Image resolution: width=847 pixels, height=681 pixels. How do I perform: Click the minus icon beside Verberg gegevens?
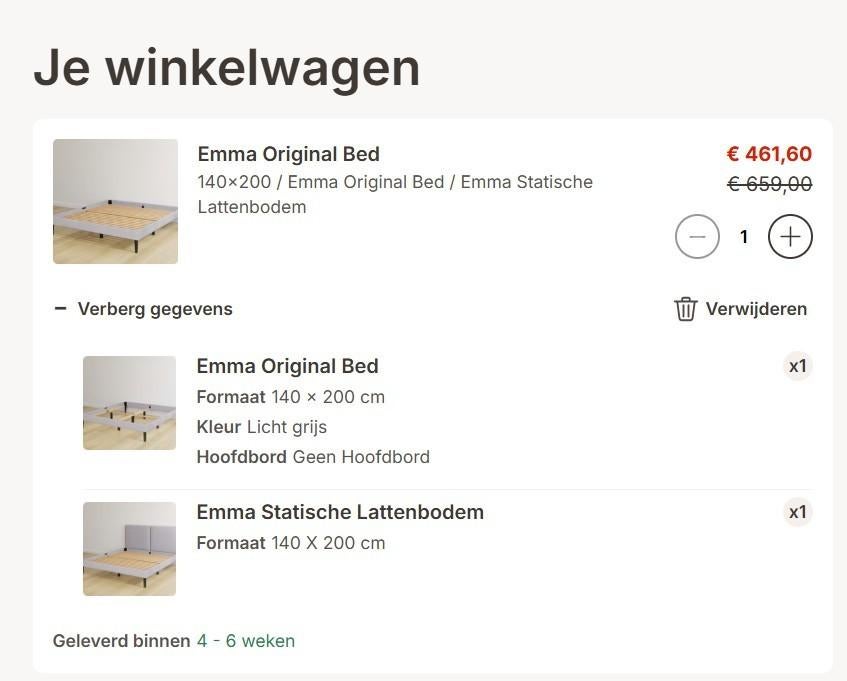pos(62,308)
